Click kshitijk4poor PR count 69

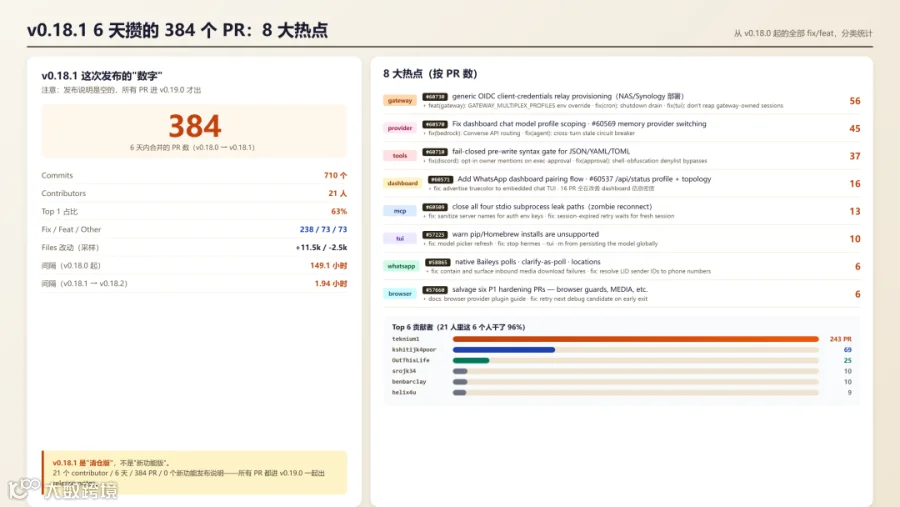(847, 350)
